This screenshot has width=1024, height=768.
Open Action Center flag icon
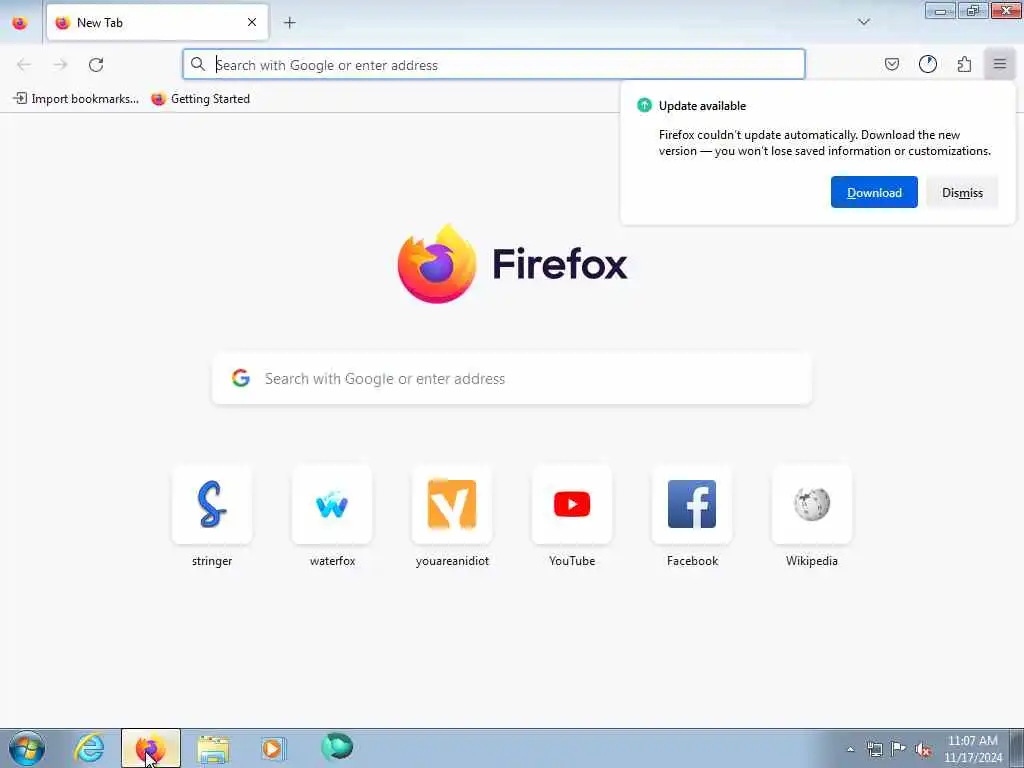click(899, 749)
